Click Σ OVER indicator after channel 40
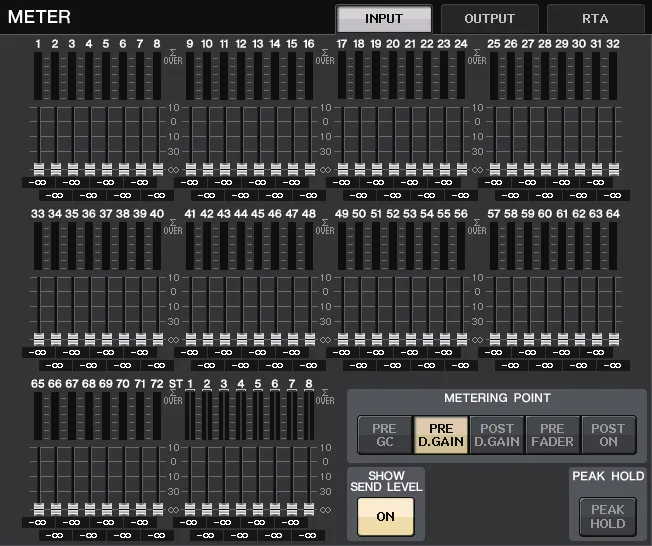 point(173,227)
